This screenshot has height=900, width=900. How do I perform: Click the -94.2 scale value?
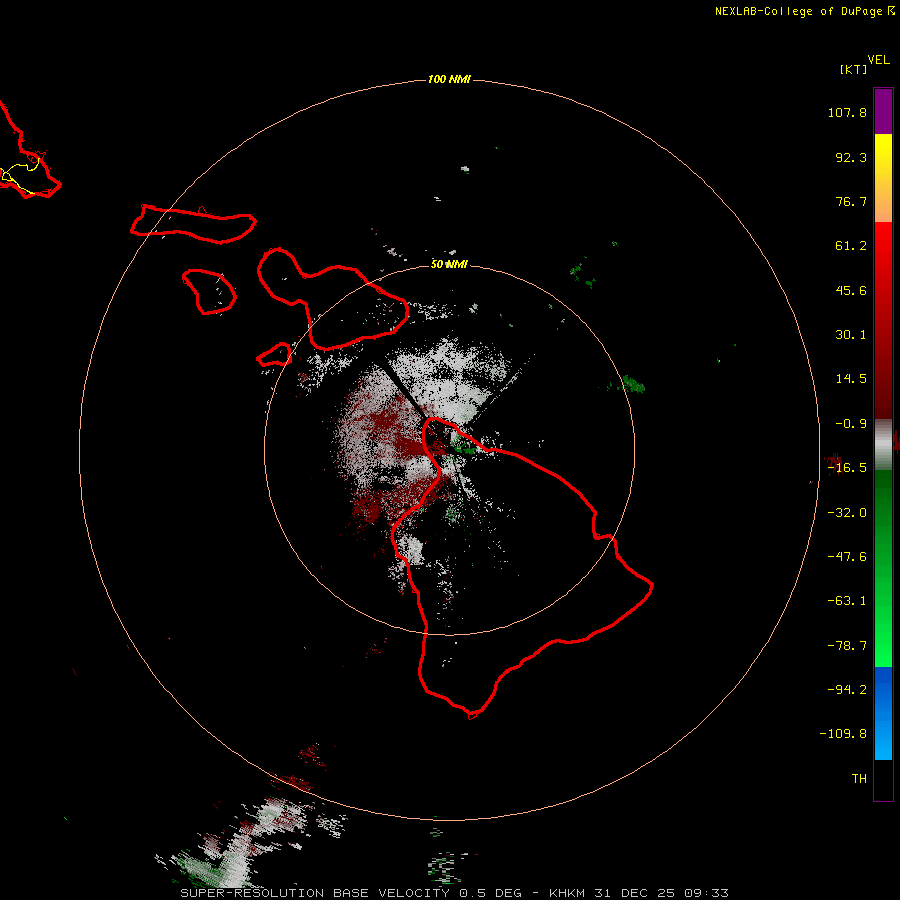[x=847, y=690]
